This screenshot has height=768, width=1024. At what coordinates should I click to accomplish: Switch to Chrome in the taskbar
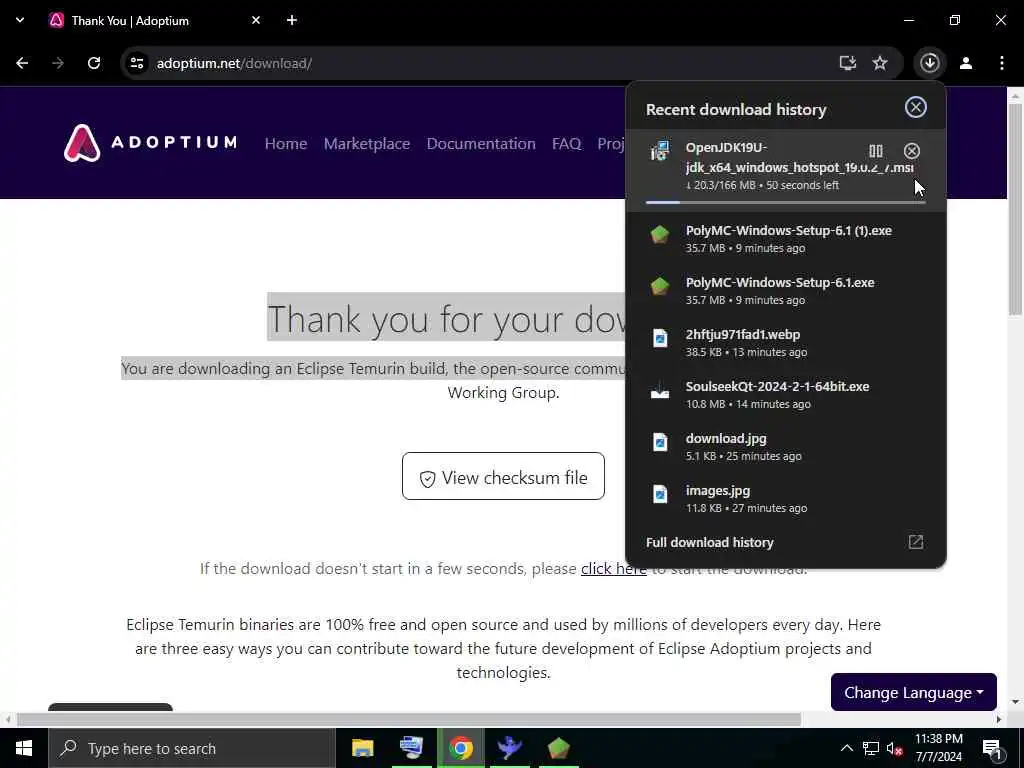(x=460, y=748)
